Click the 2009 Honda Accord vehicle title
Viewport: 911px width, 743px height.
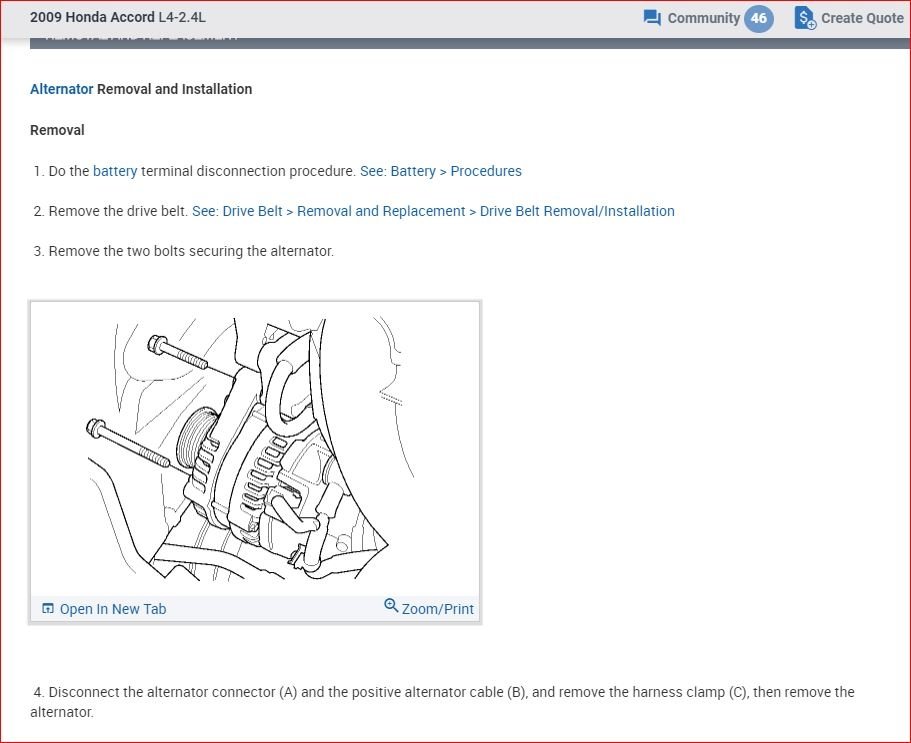(x=117, y=17)
